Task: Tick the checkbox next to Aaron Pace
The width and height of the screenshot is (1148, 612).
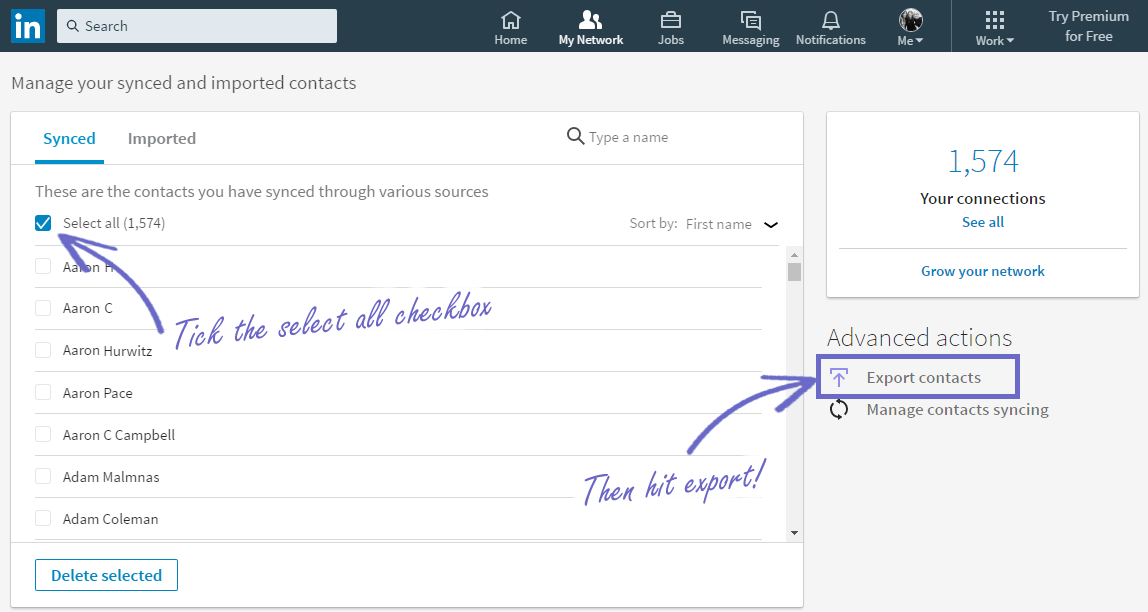Action: coord(42,391)
